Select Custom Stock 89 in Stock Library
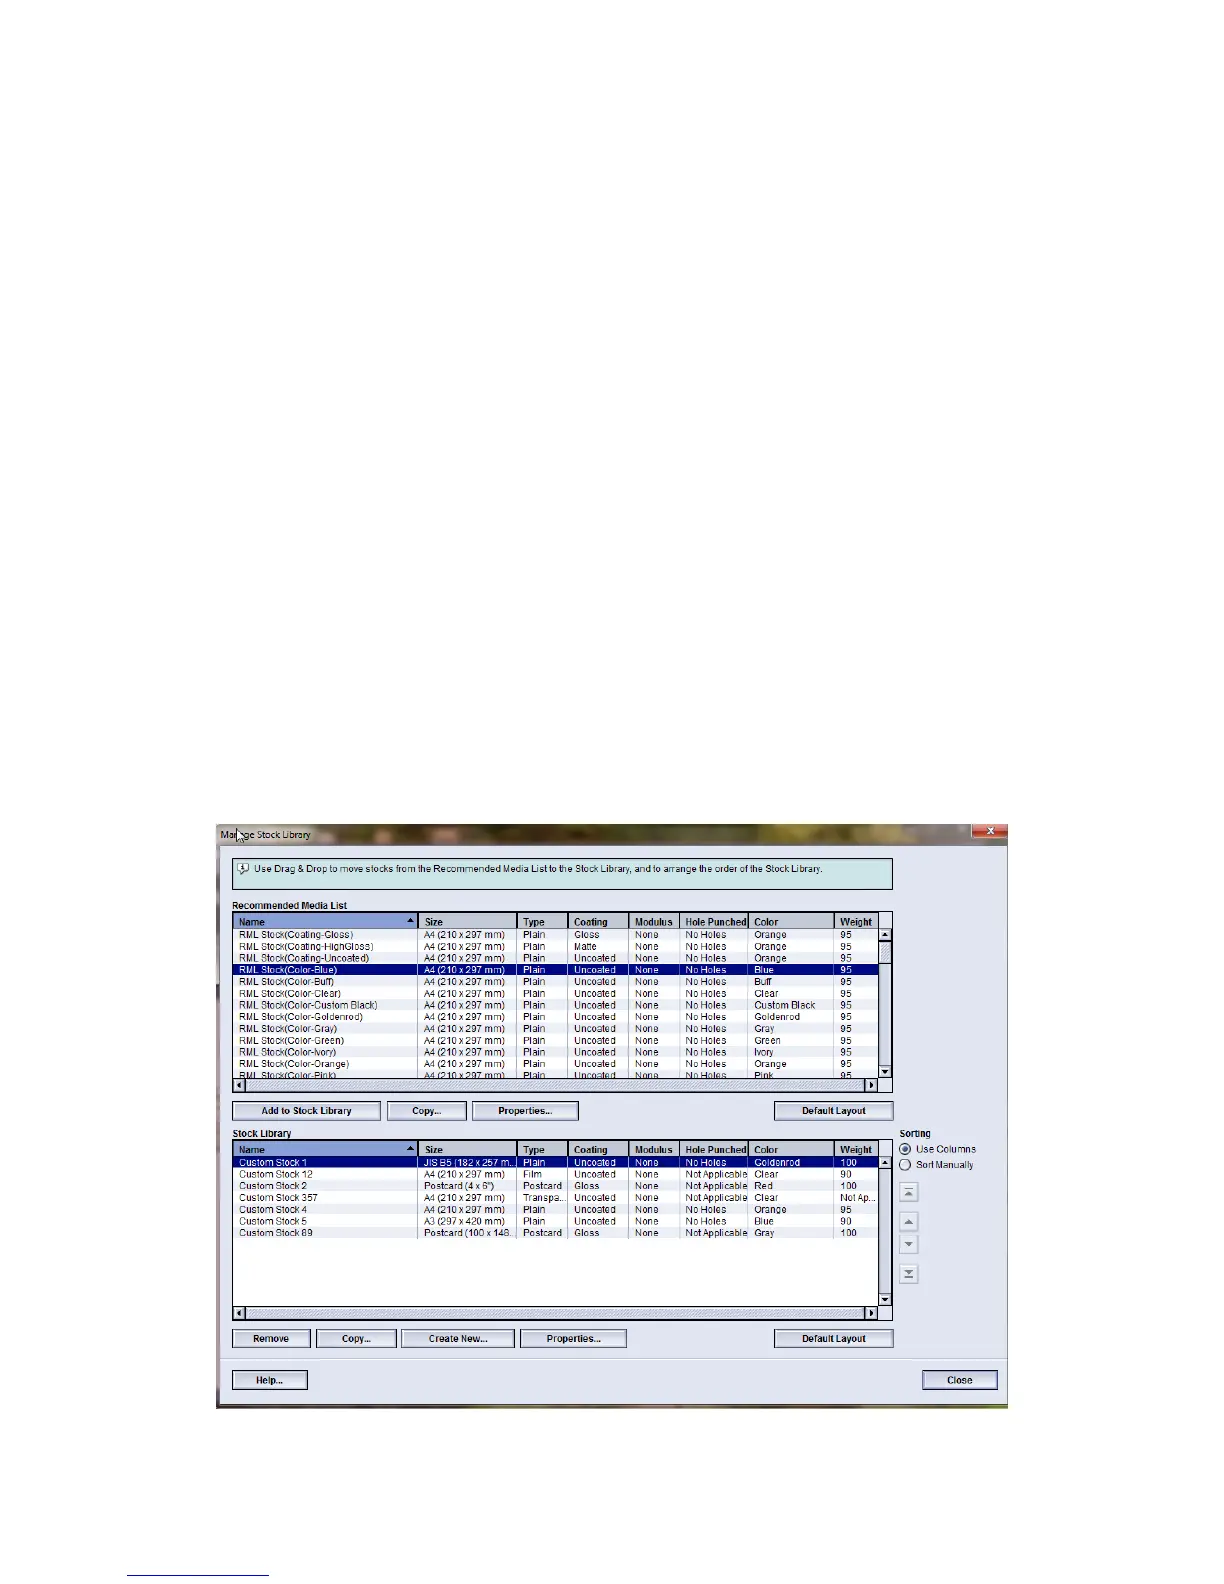1224x1584 pixels. pyautogui.click(x=556, y=1233)
